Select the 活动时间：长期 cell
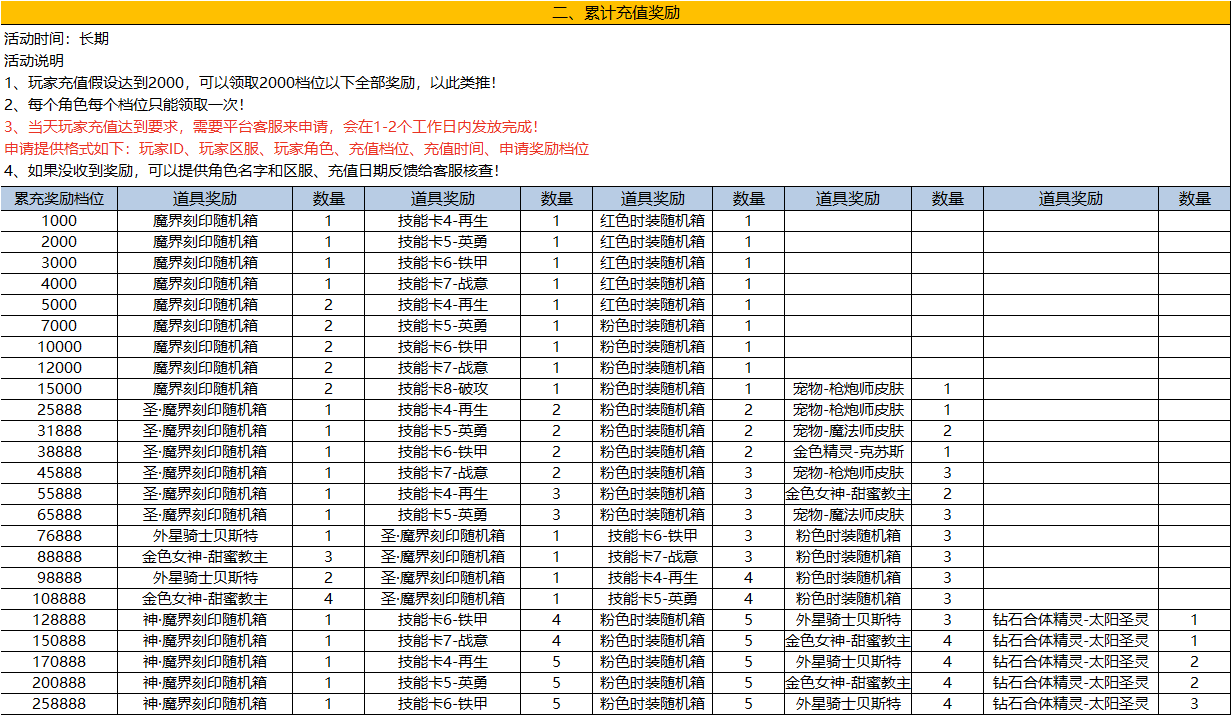Screen dimensions: 1231x715 pos(57,39)
